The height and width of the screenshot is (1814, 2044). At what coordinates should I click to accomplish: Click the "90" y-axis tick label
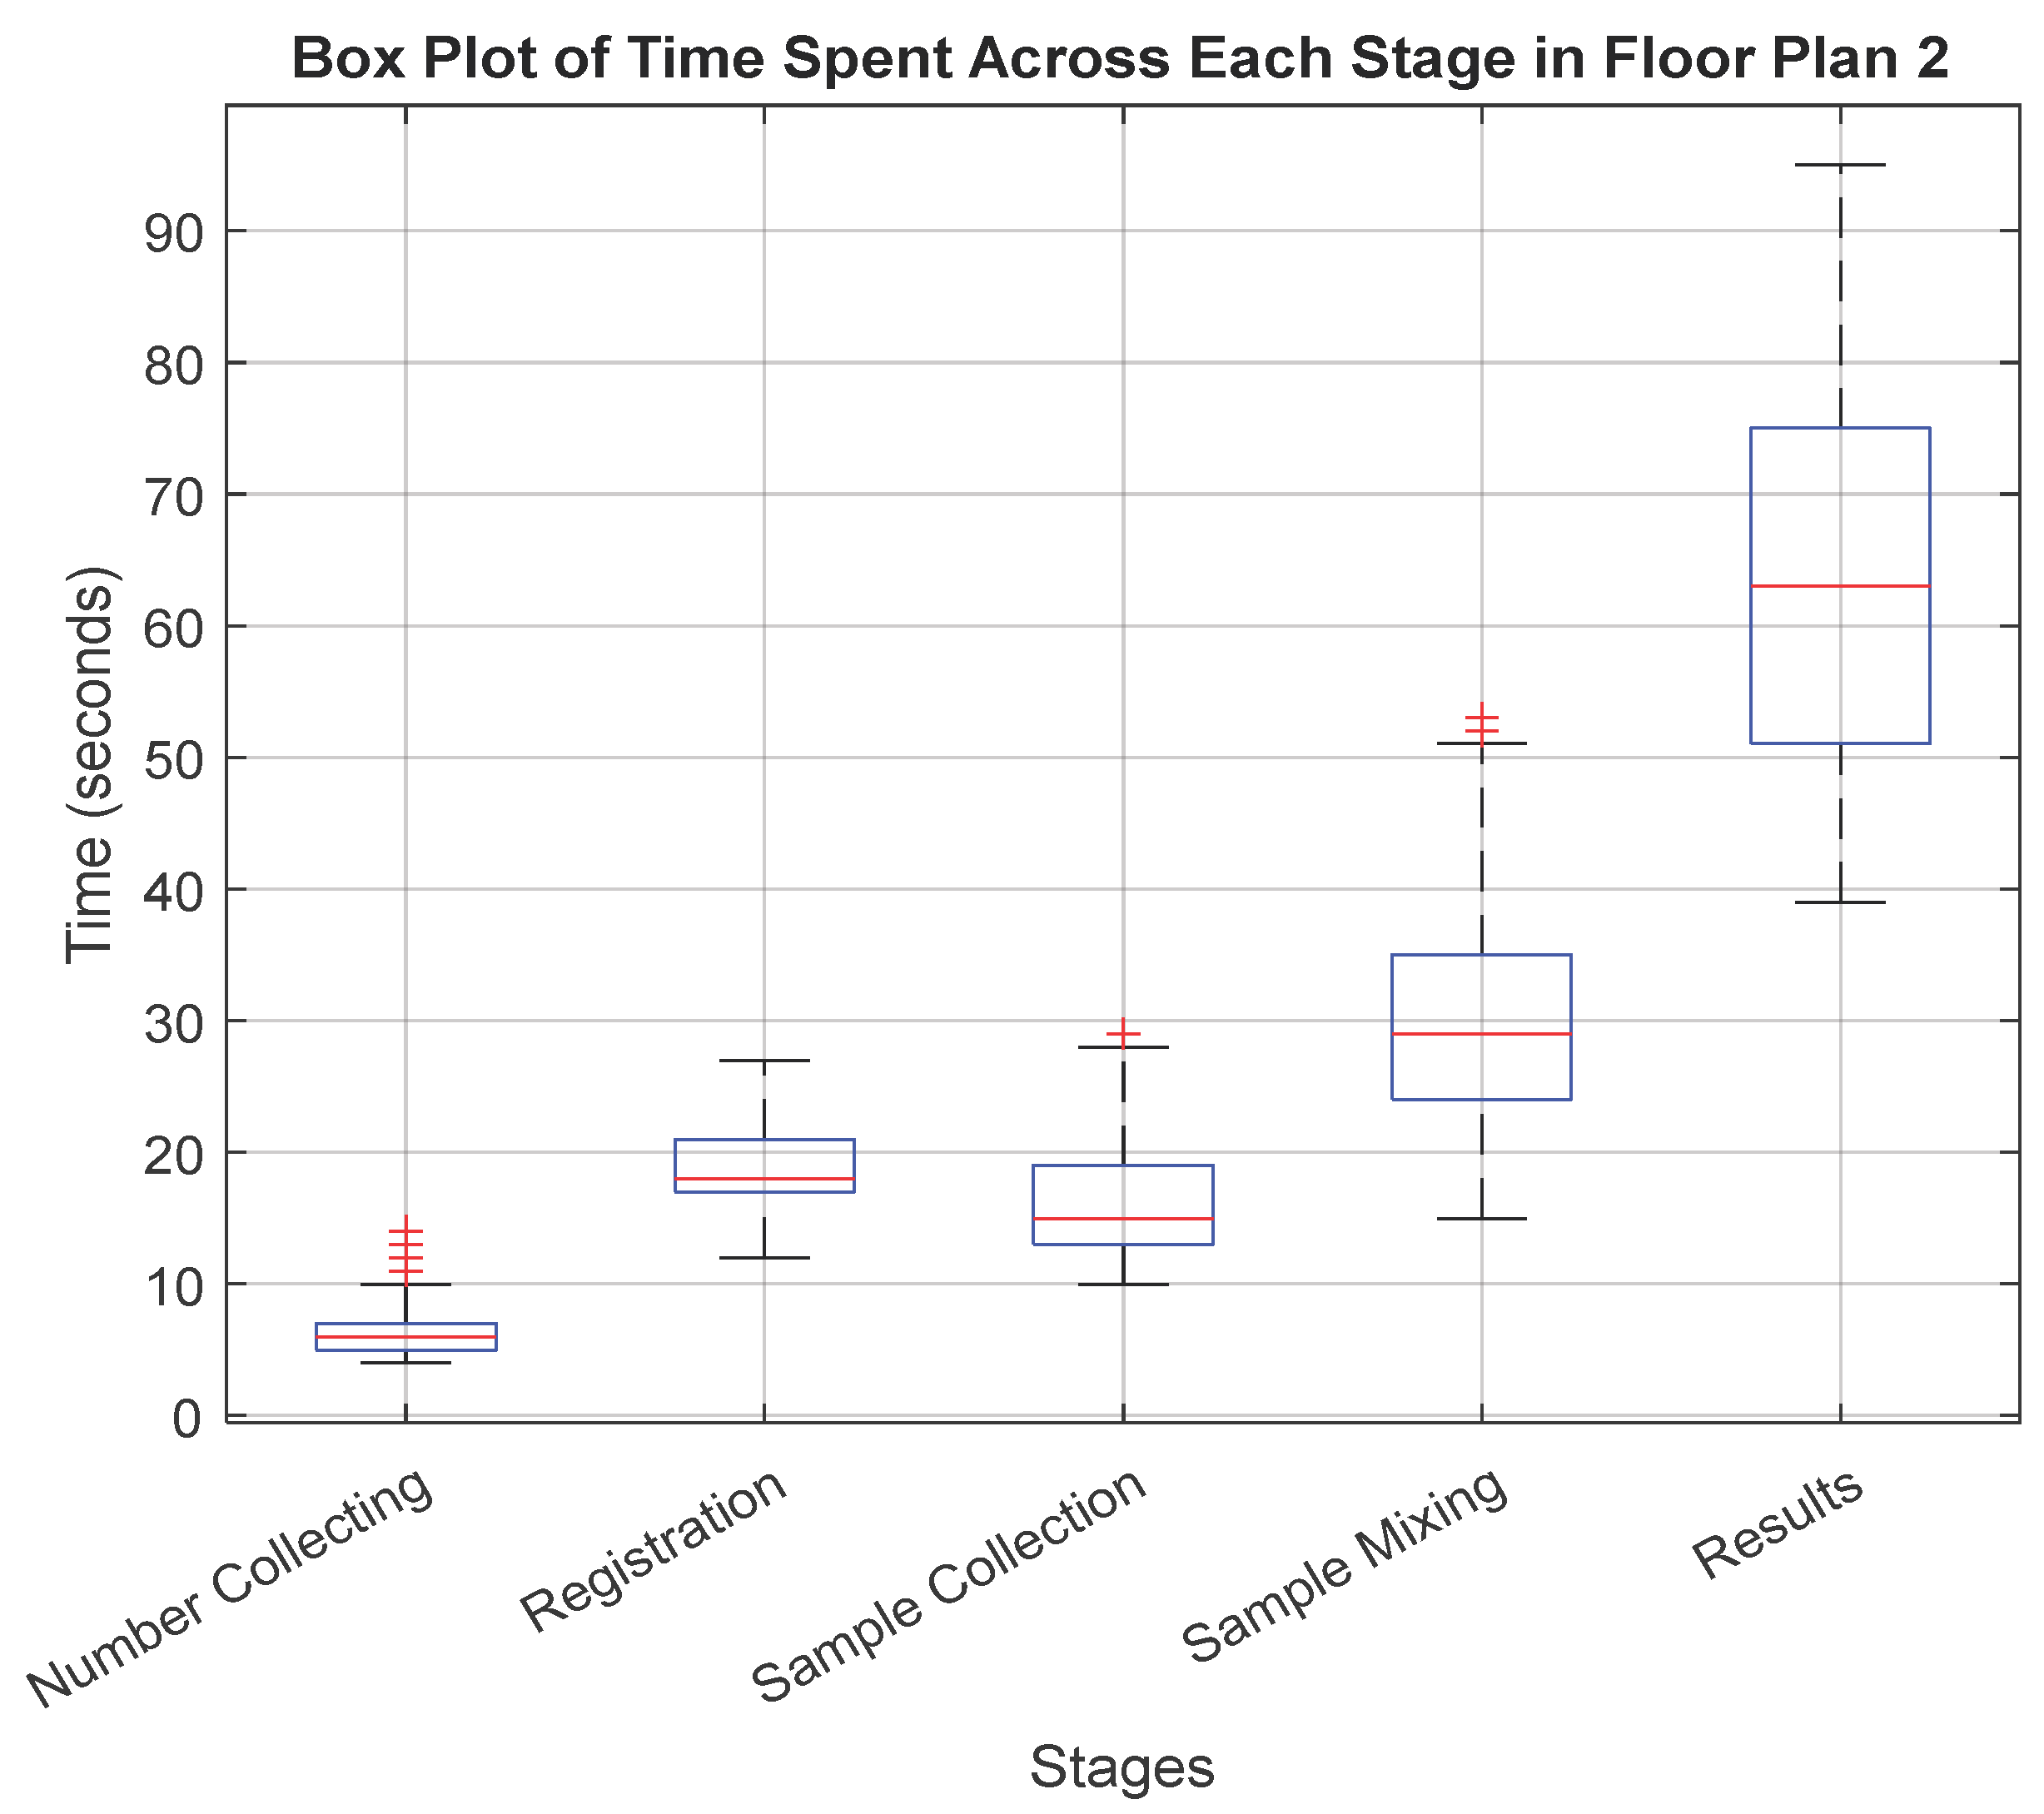pyautogui.click(x=173, y=232)
